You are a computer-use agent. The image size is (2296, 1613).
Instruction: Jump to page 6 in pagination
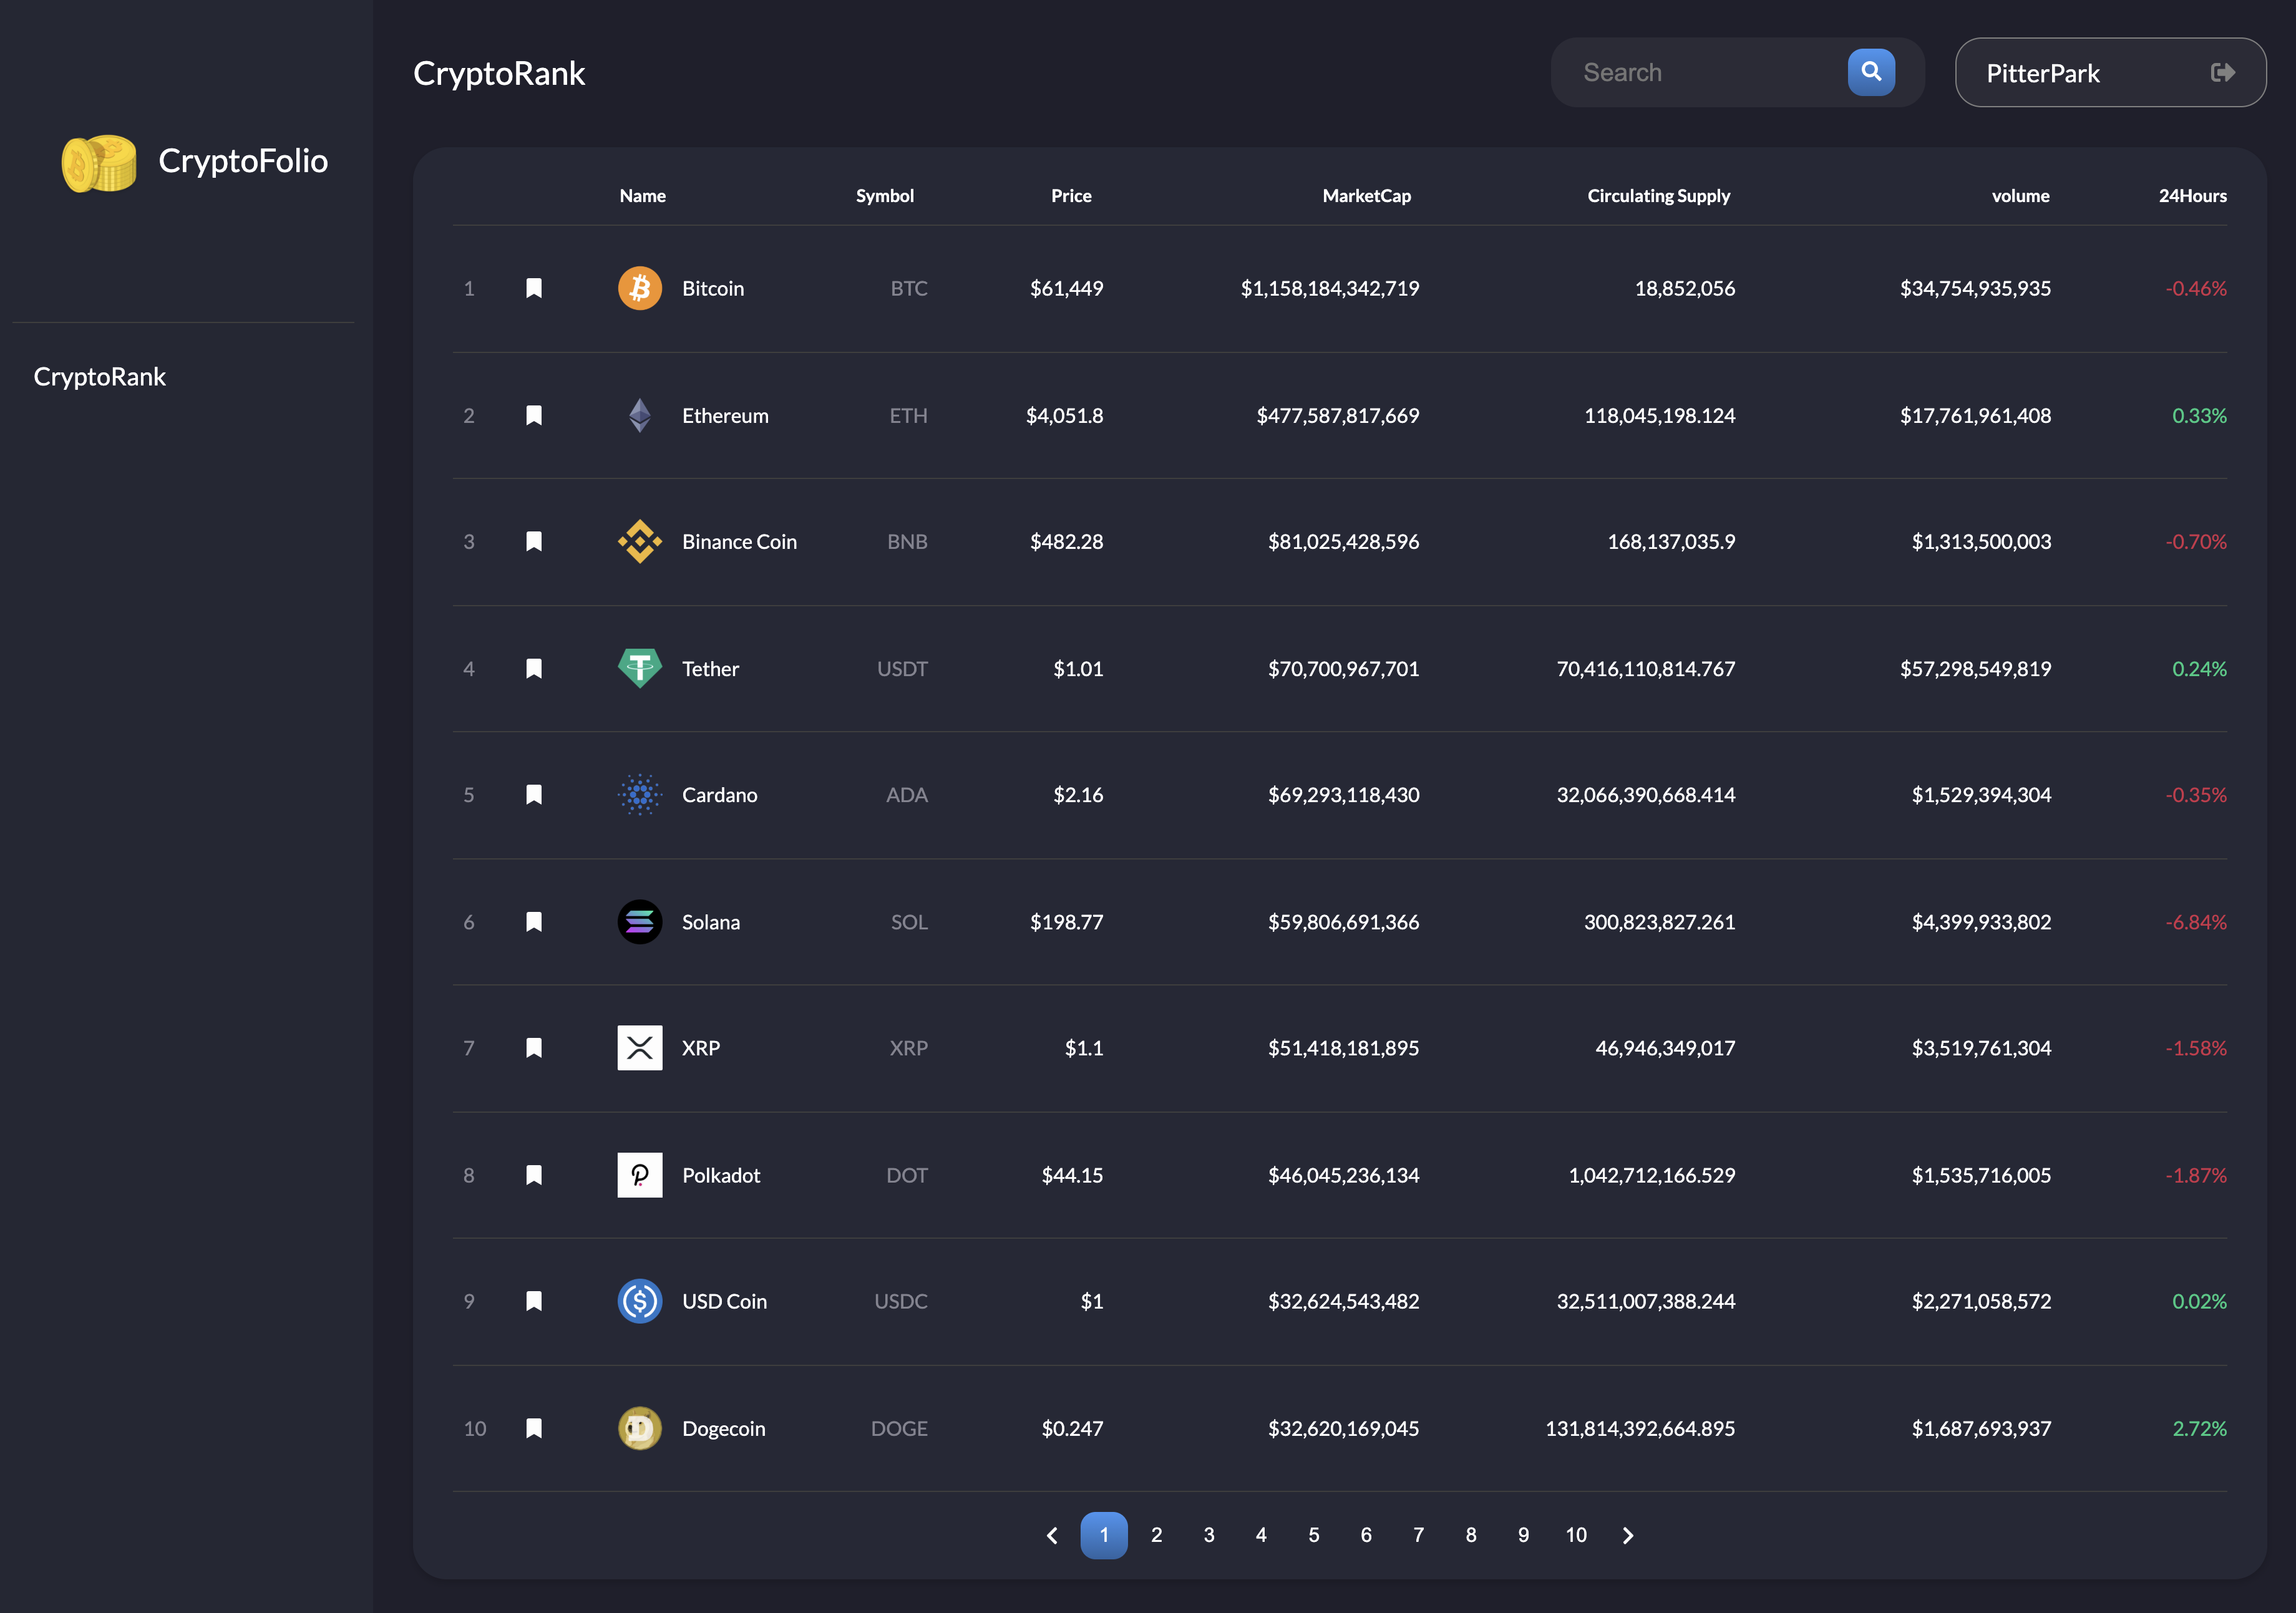1366,1535
